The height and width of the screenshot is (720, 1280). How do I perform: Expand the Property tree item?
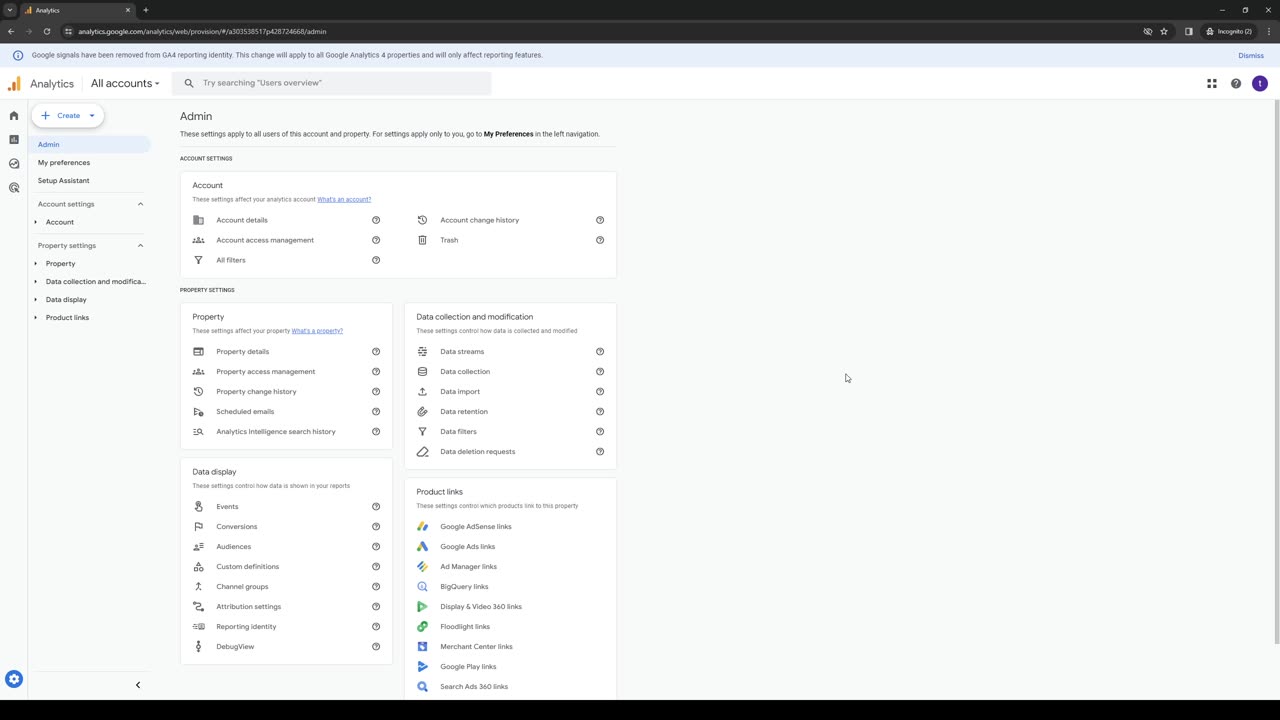coord(36,264)
